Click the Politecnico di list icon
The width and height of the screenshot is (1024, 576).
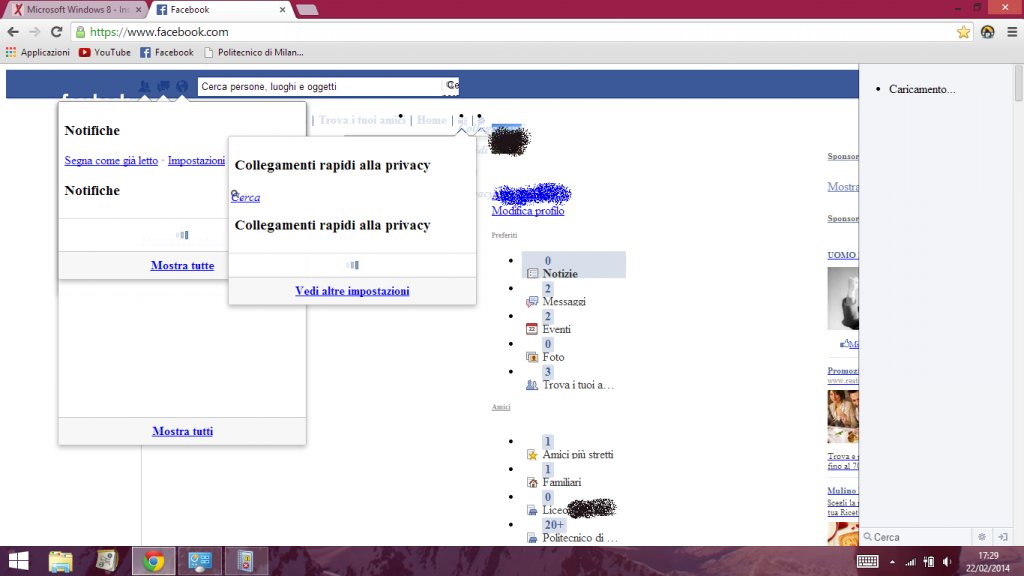tap(532, 538)
